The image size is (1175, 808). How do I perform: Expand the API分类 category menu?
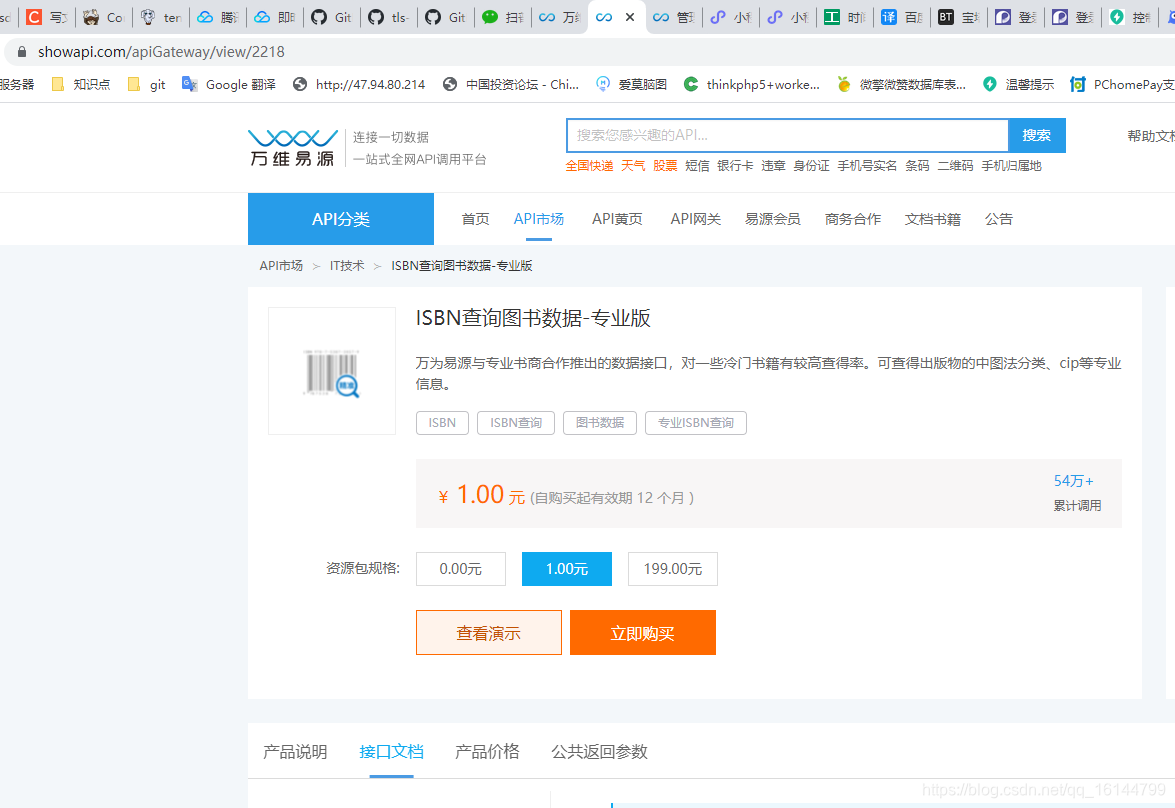click(341, 219)
